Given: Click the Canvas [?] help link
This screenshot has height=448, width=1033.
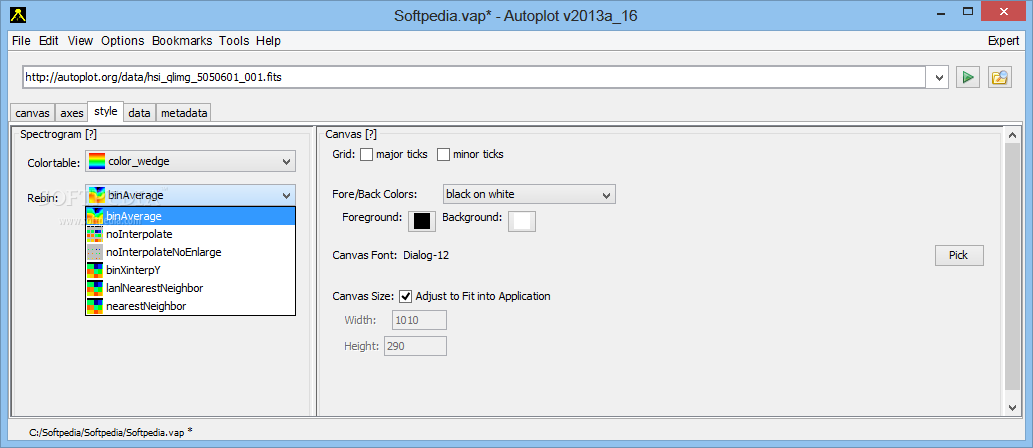Looking at the screenshot, I should point(351,134).
